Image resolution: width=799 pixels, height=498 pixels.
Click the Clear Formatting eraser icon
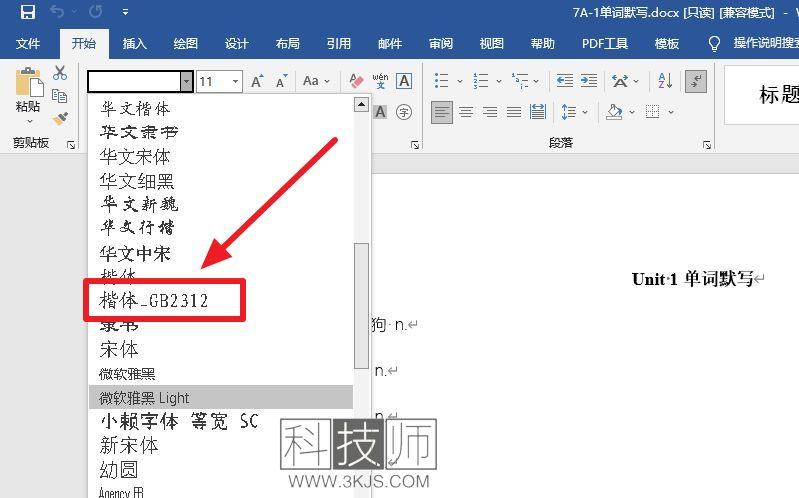[356, 81]
